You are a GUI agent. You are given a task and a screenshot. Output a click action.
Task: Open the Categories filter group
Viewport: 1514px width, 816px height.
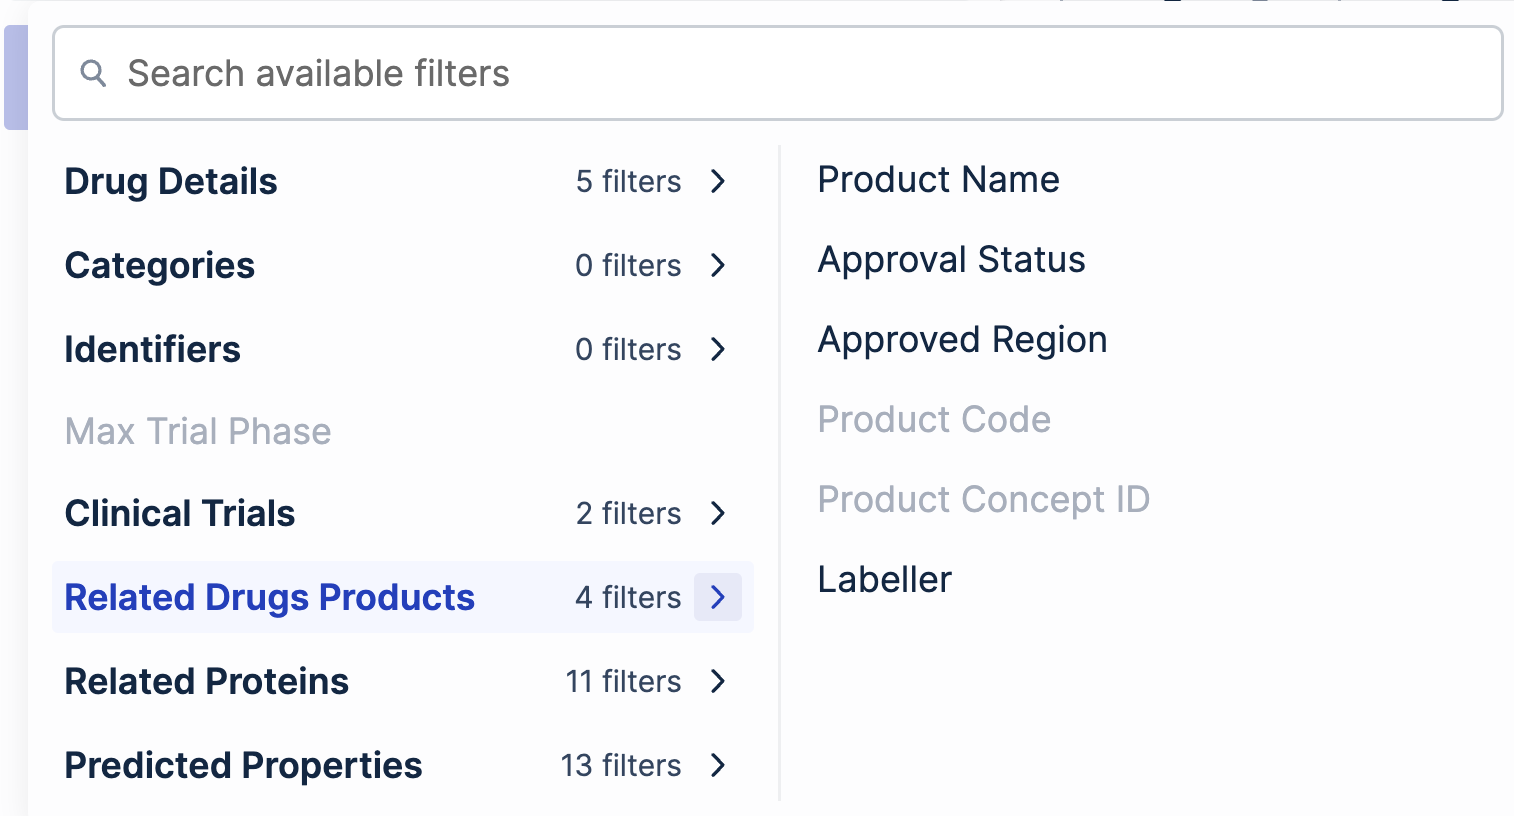160,265
